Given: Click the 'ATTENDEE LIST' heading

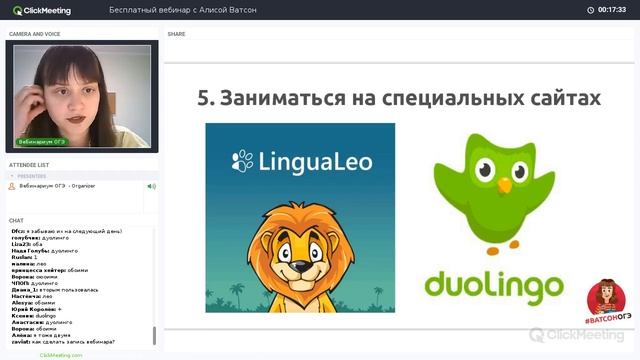Looking at the screenshot, I should pyautogui.click(x=29, y=165).
